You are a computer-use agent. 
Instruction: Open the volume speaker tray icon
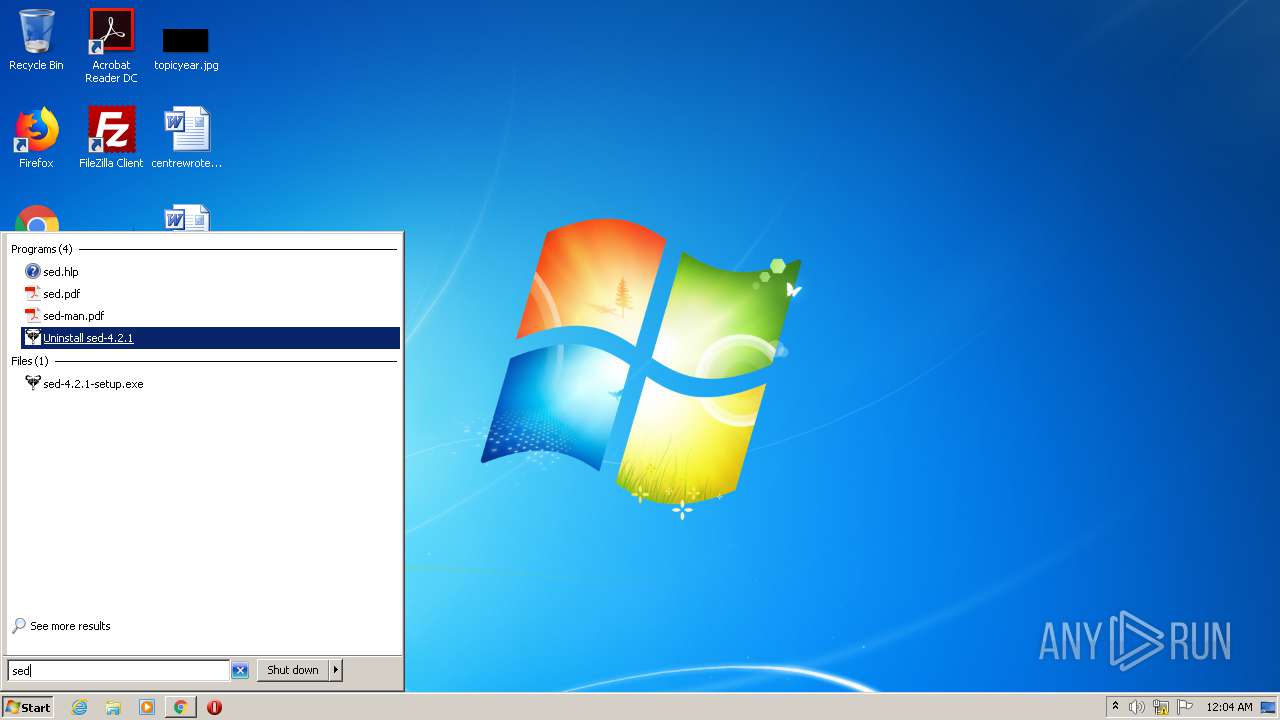pyautogui.click(x=1137, y=707)
